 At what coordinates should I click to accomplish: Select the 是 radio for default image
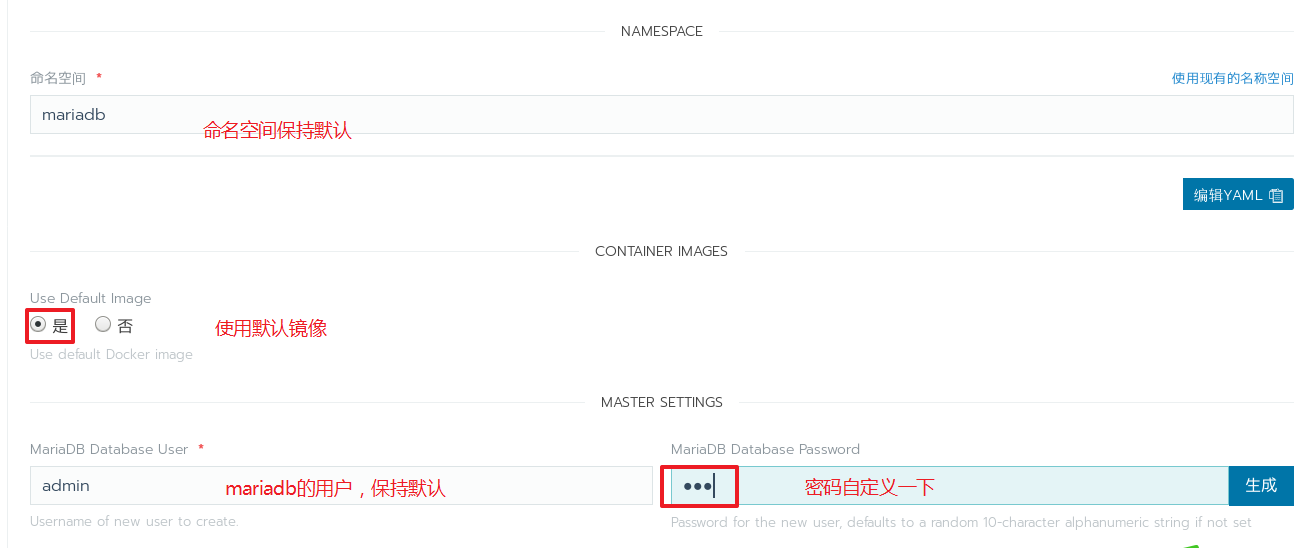[x=38, y=324]
